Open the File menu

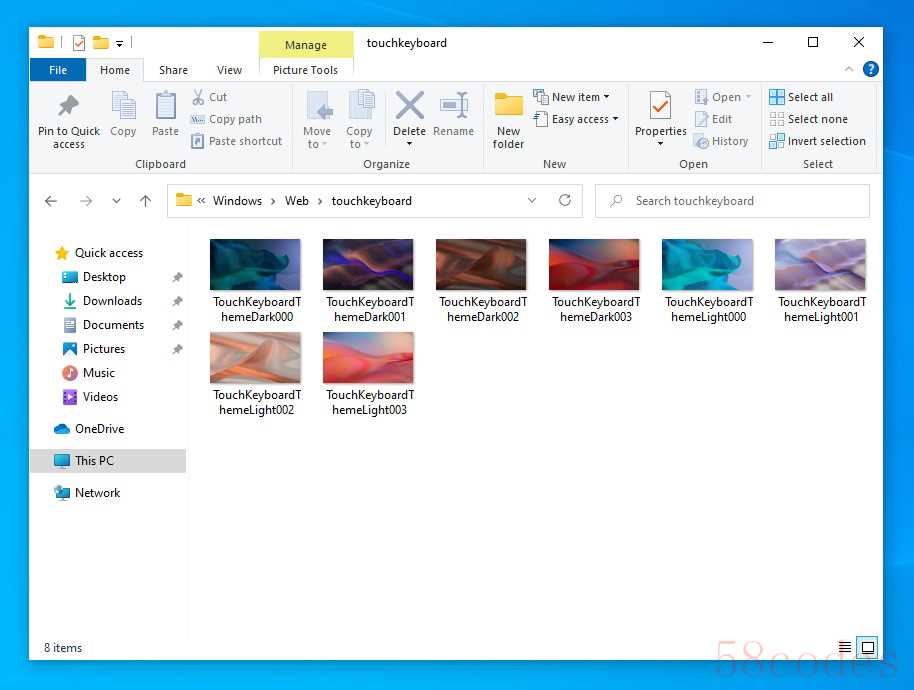coord(58,70)
